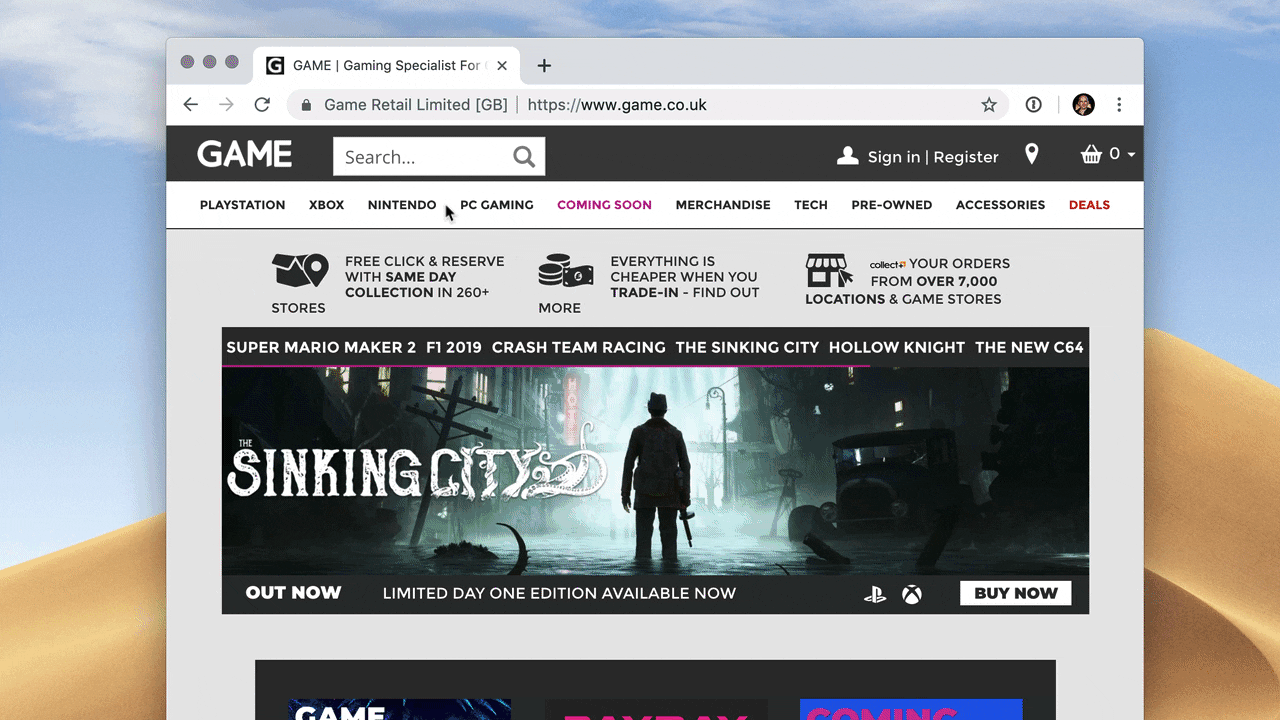Select the Hollow Knight banner tab

pos(897,348)
